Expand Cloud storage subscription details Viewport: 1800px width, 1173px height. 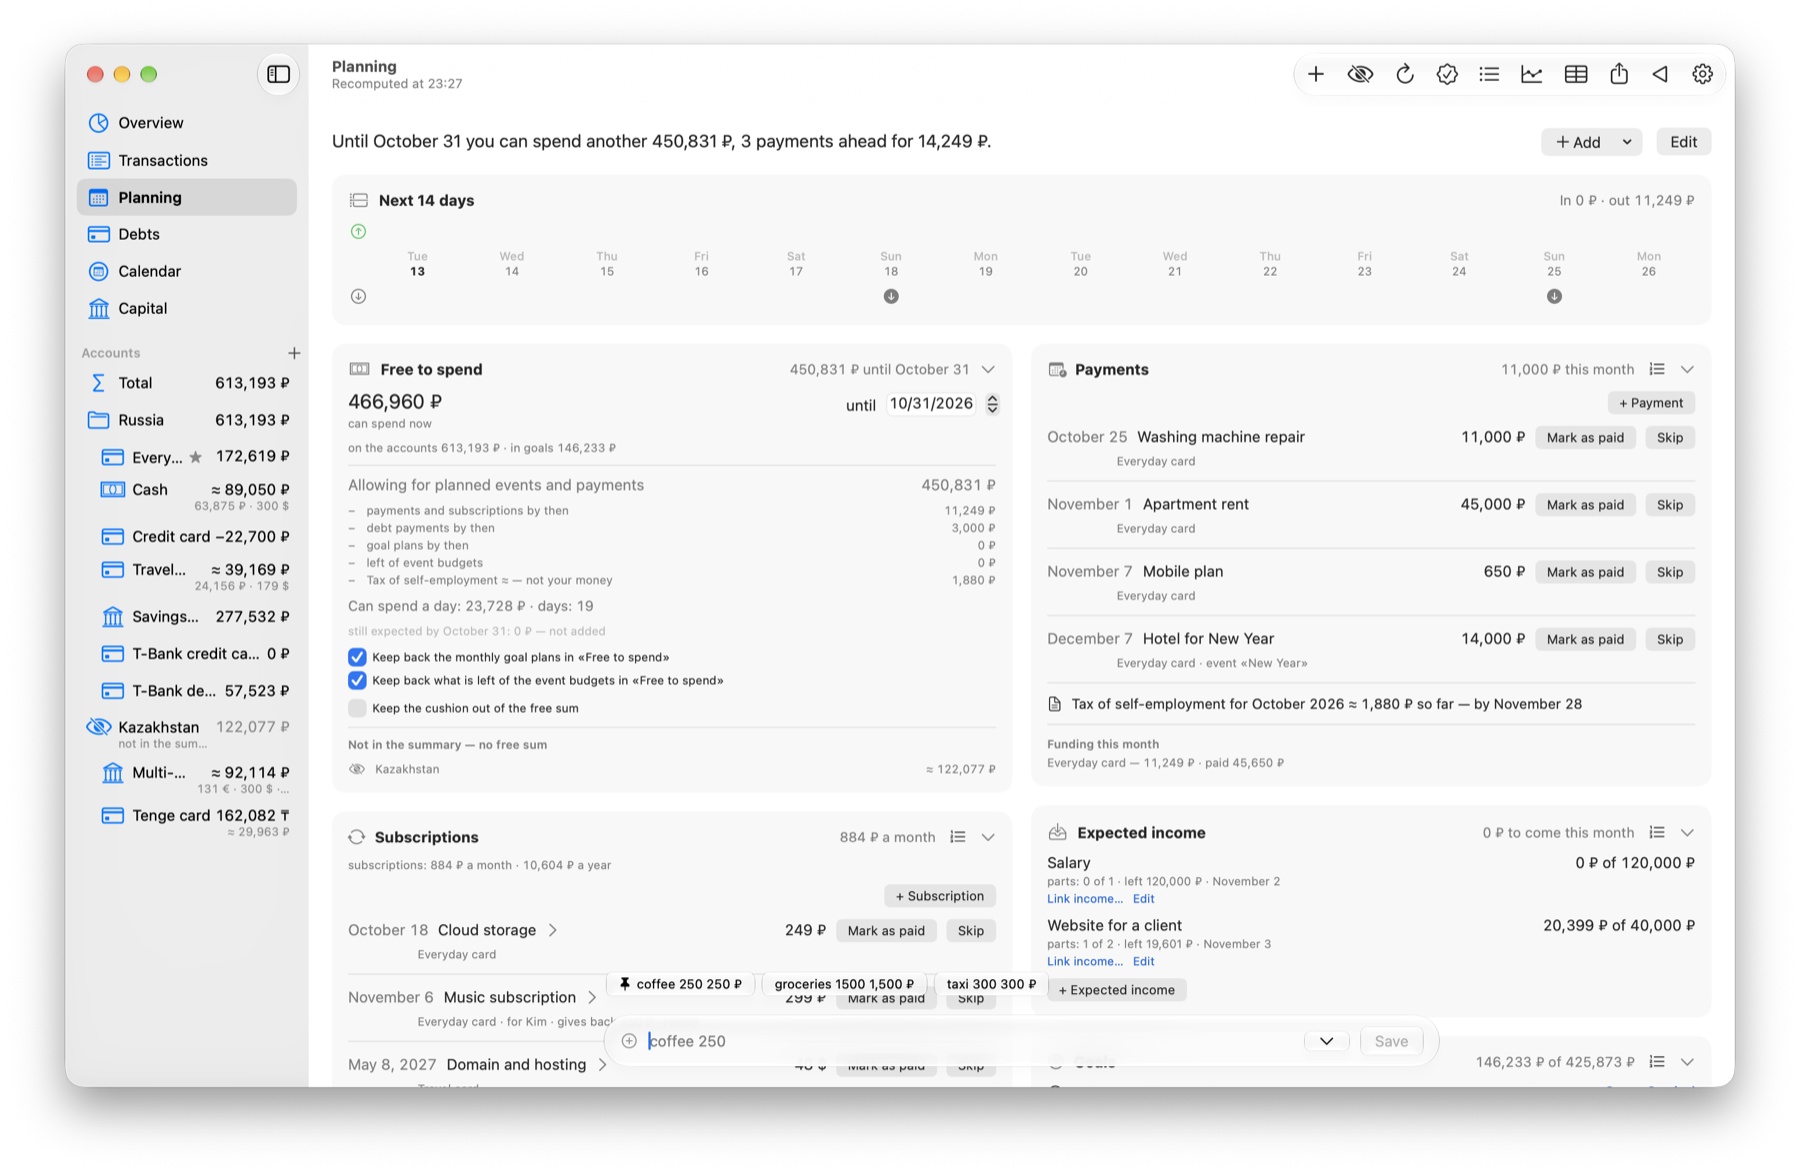(553, 930)
